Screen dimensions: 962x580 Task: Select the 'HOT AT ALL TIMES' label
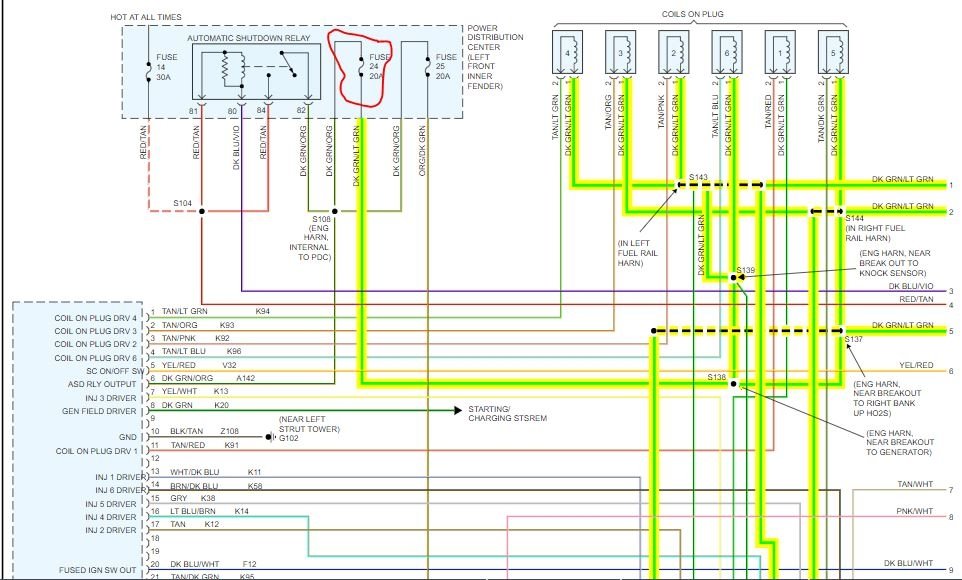146,17
